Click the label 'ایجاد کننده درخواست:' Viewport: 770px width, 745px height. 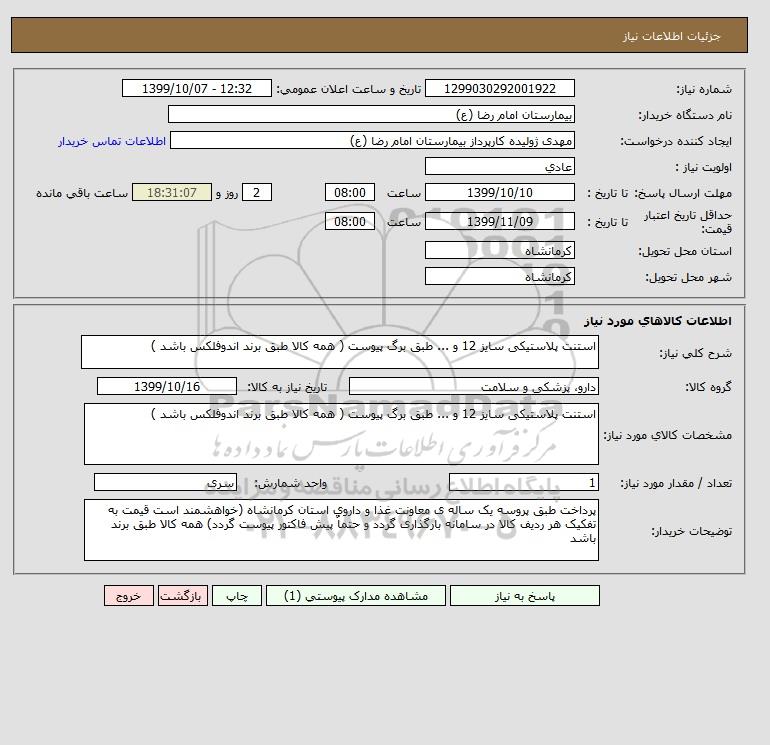(x=676, y=141)
